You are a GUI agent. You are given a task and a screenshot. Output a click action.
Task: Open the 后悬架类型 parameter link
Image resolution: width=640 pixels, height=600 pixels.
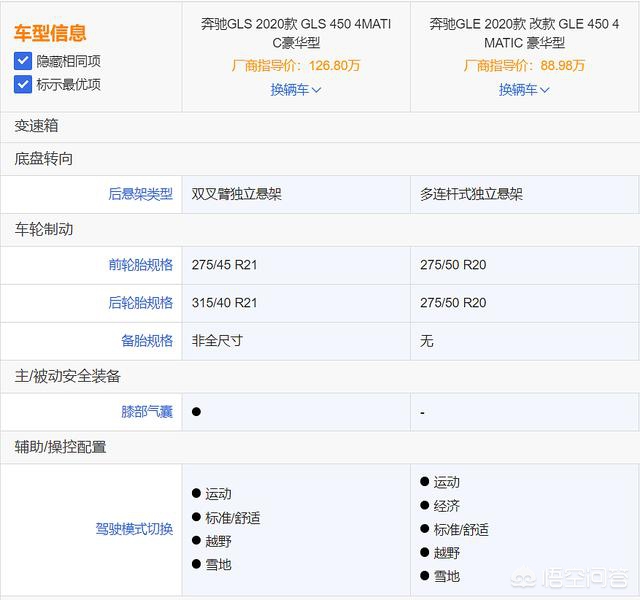click(140, 194)
